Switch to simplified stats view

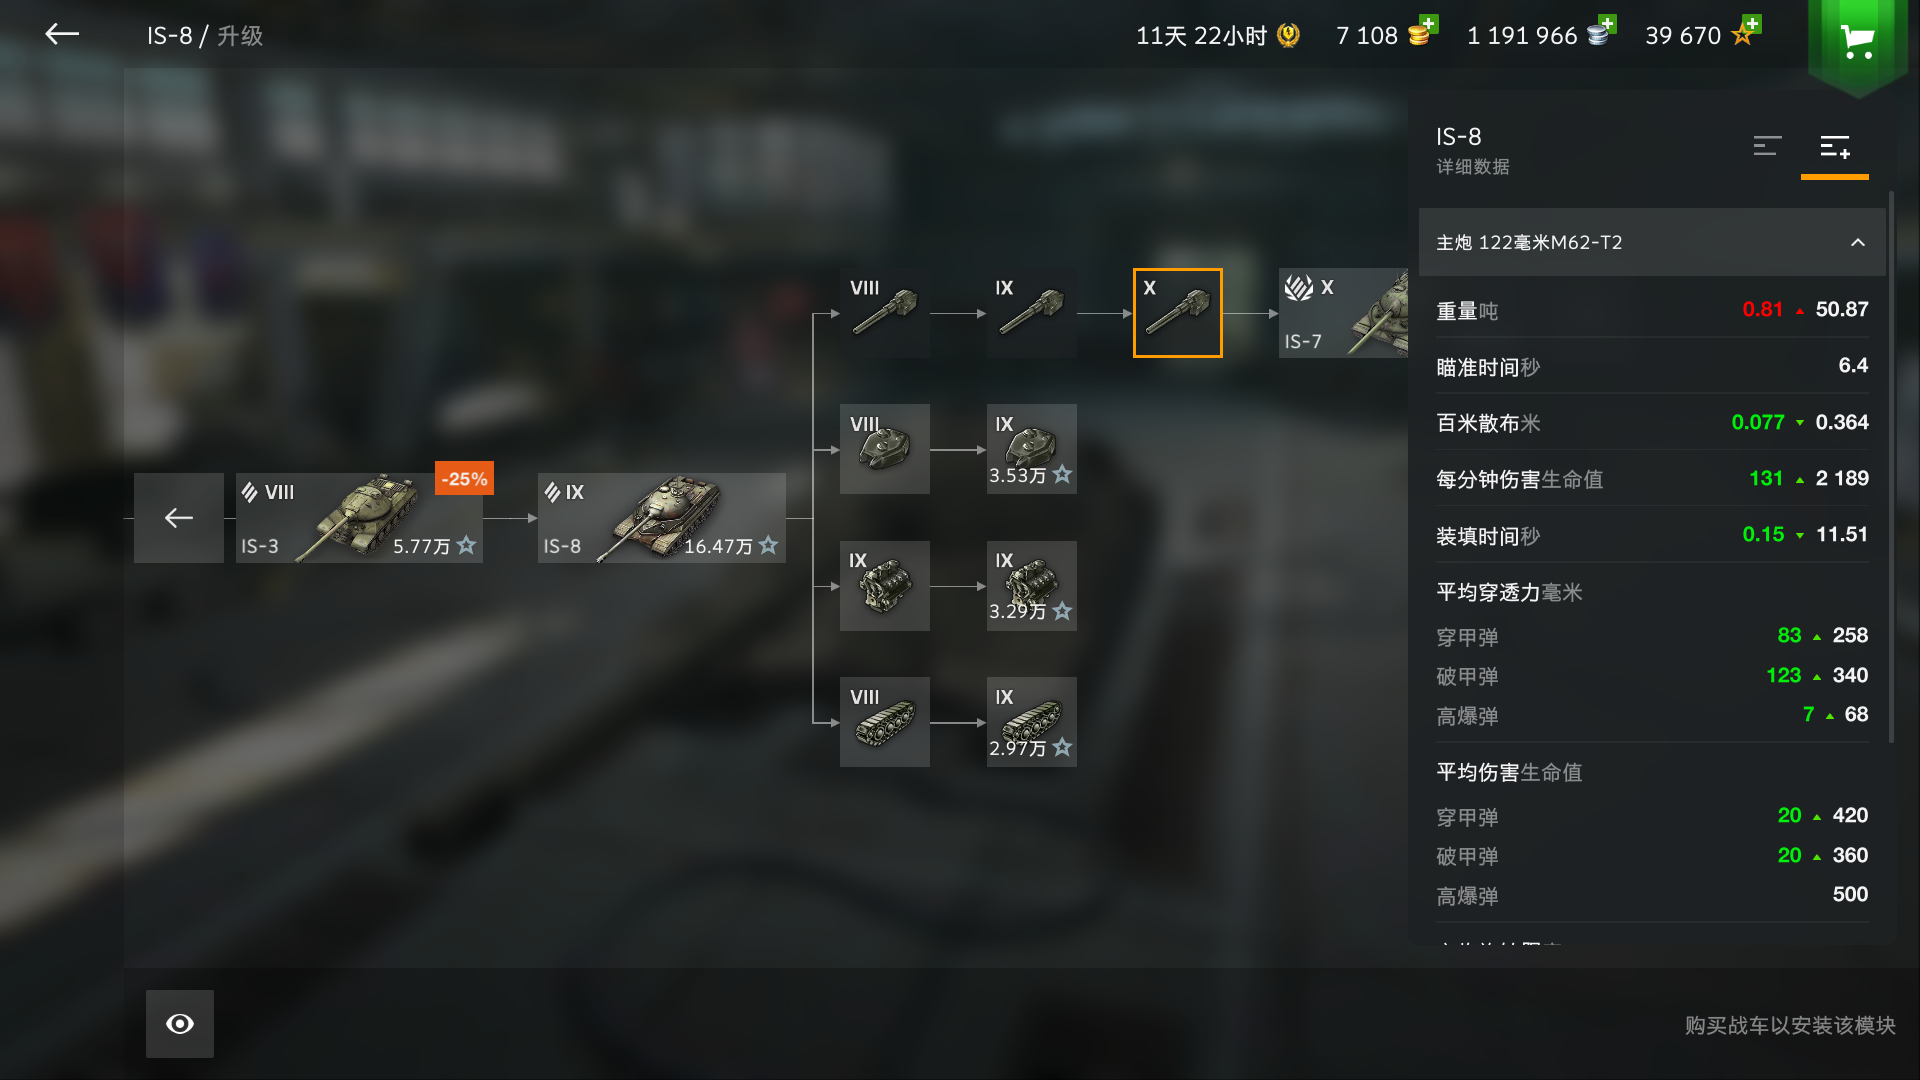[1767, 146]
